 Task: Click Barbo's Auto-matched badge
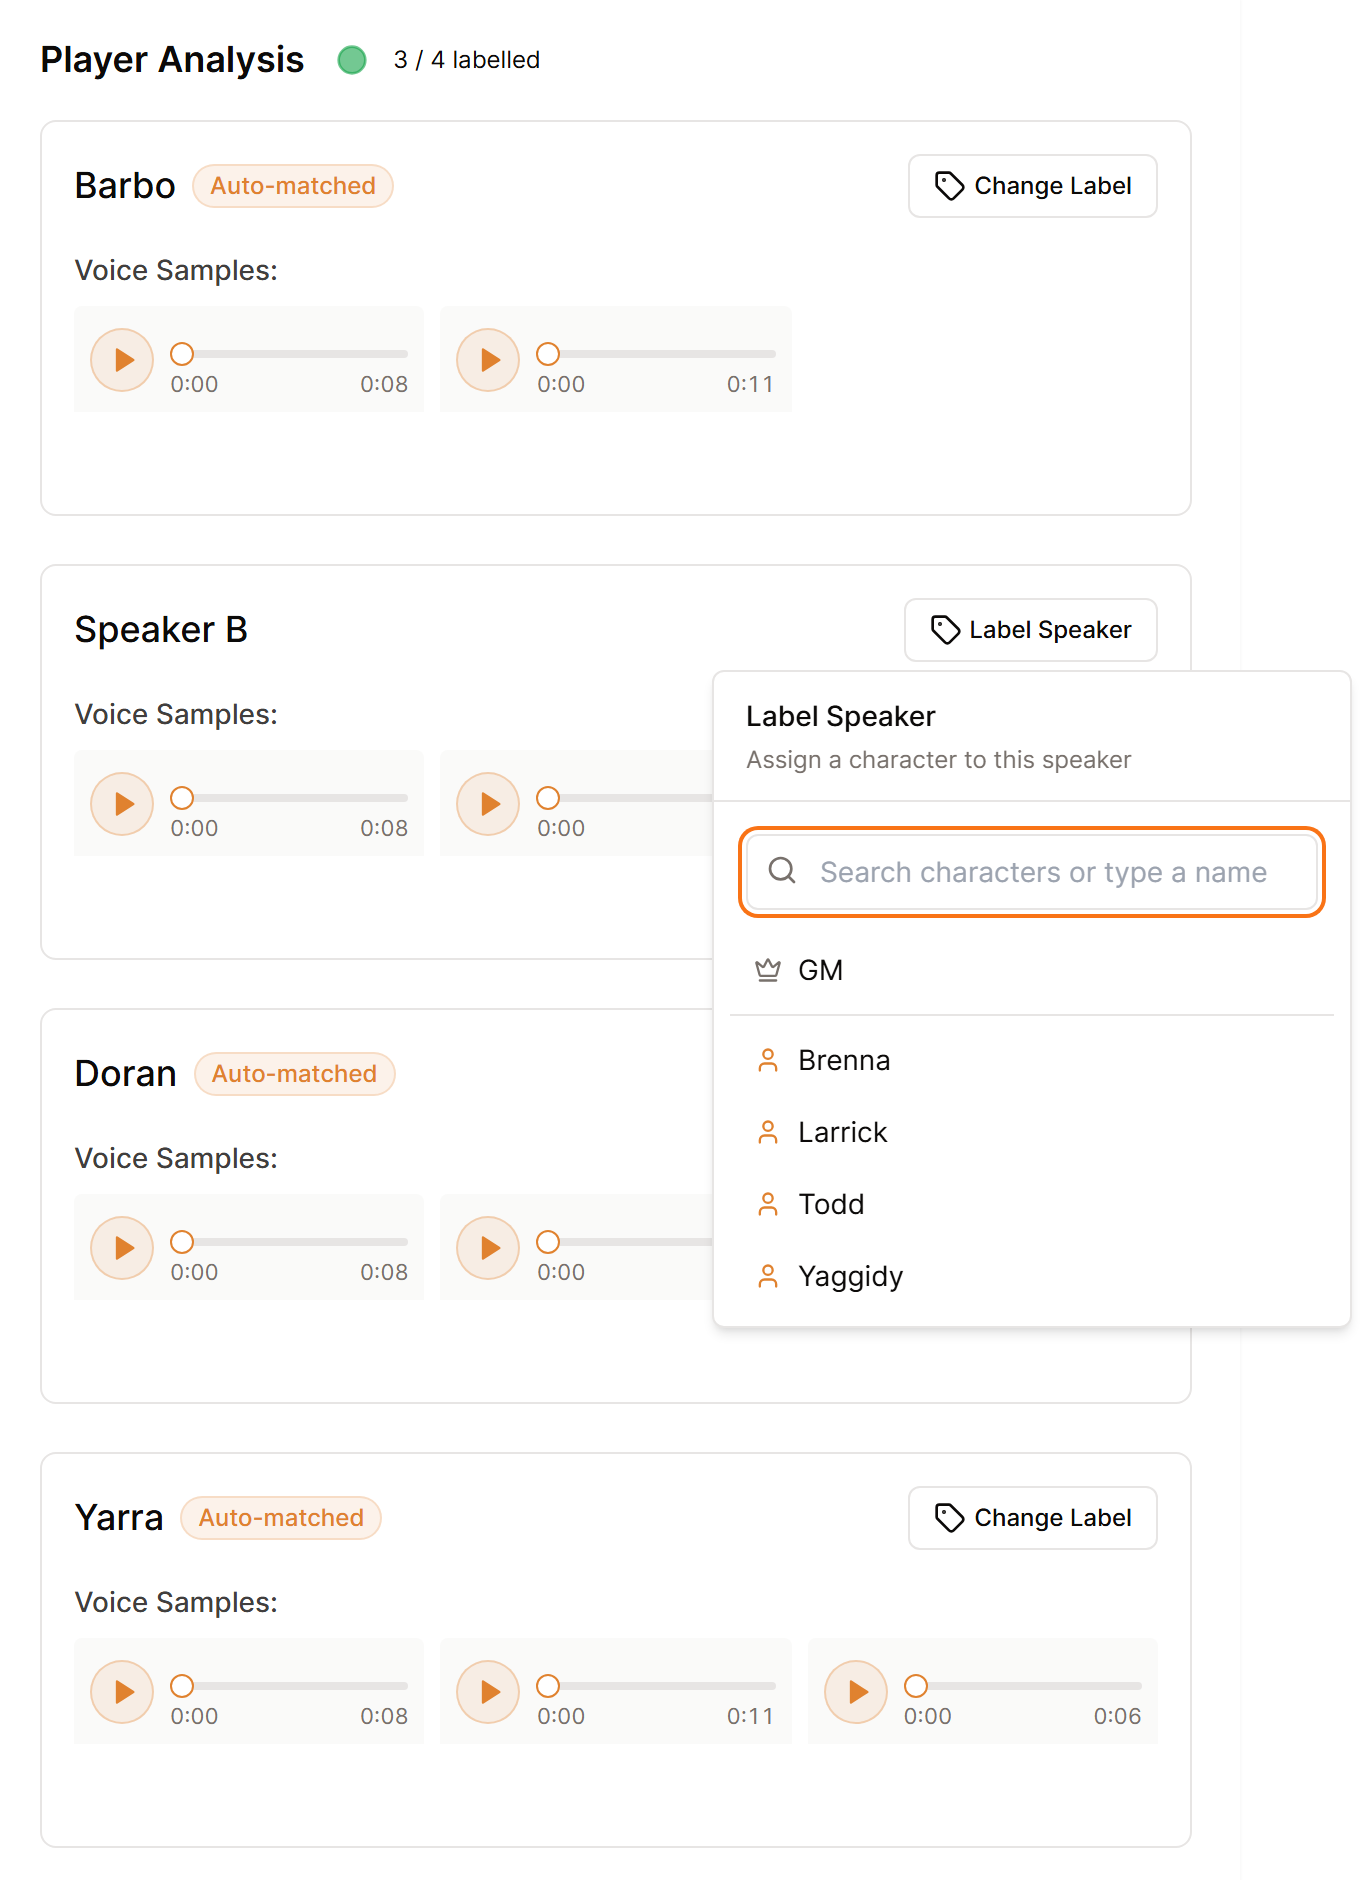[x=293, y=186]
